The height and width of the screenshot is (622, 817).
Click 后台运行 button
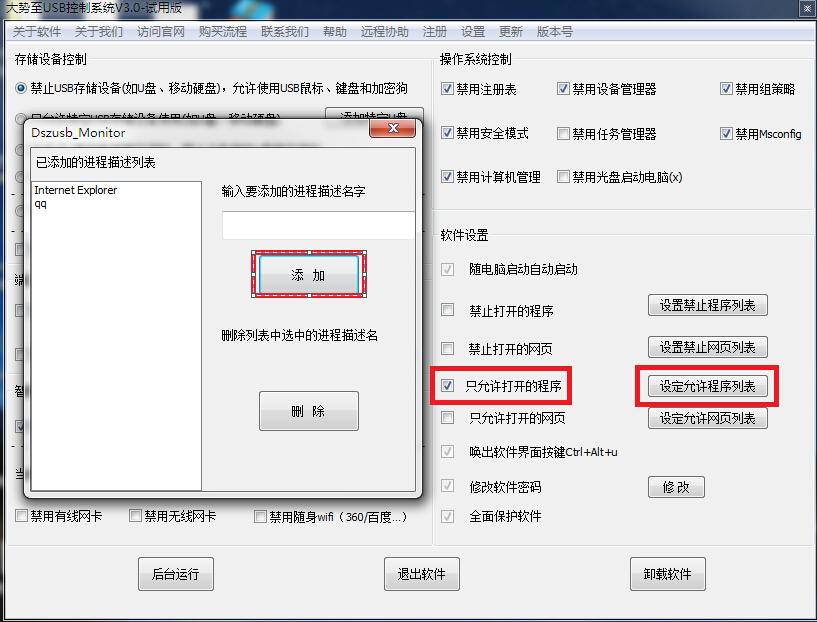click(x=176, y=574)
